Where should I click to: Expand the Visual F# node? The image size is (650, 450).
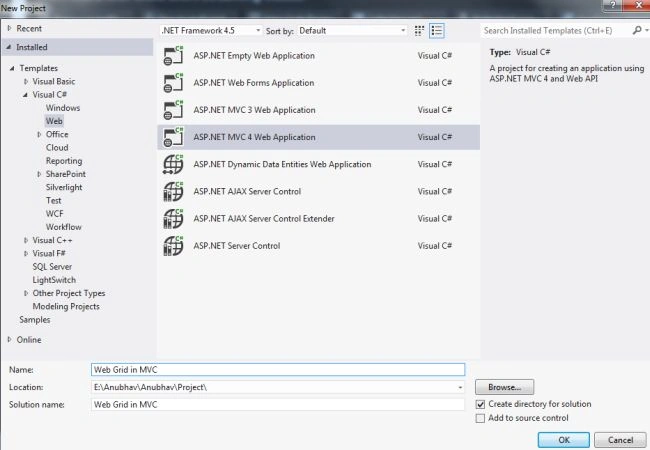coord(26,254)
